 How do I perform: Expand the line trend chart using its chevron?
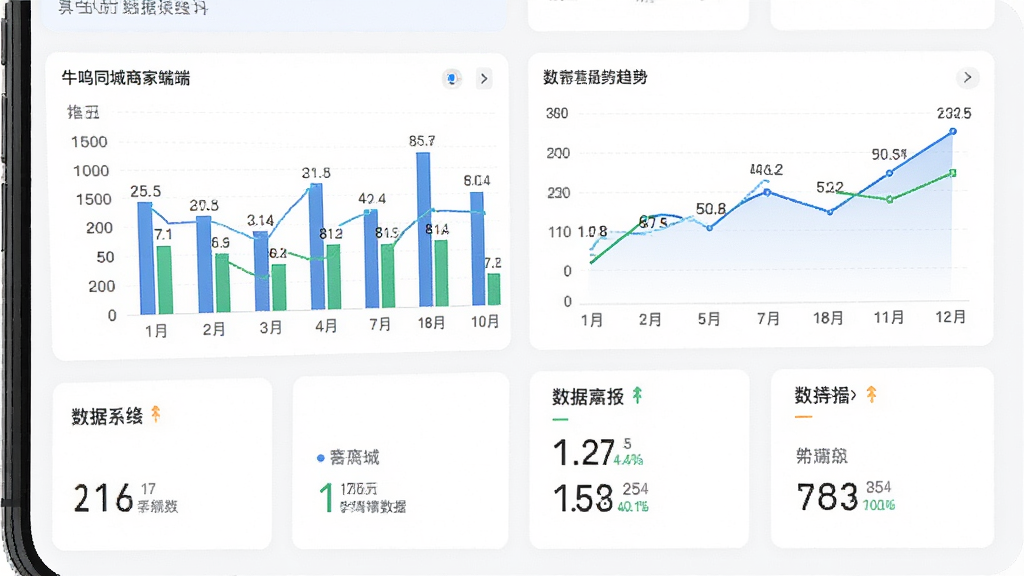[x=967, y=78]
